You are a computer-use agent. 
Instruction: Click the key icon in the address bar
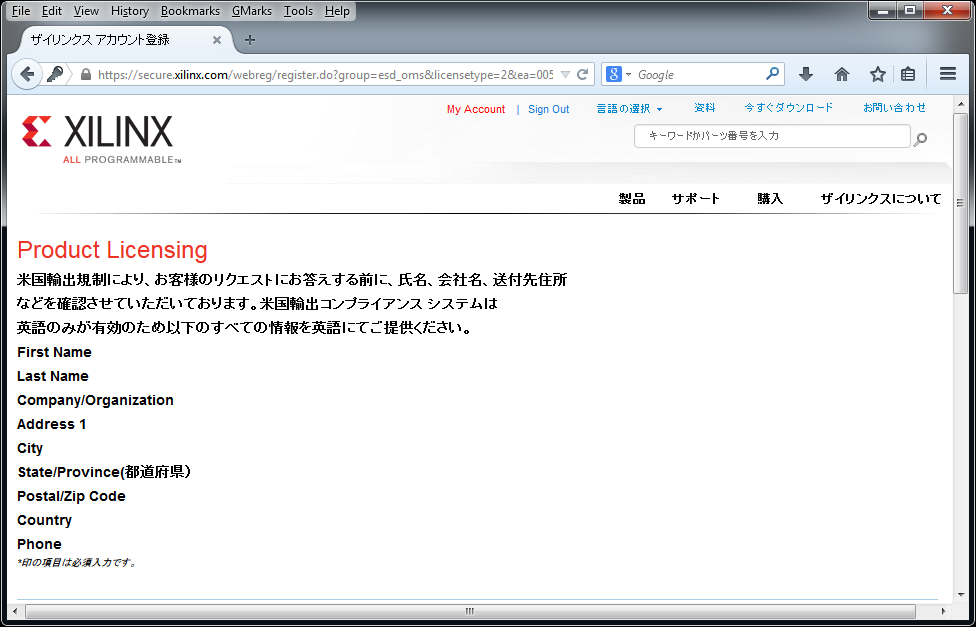55,75
